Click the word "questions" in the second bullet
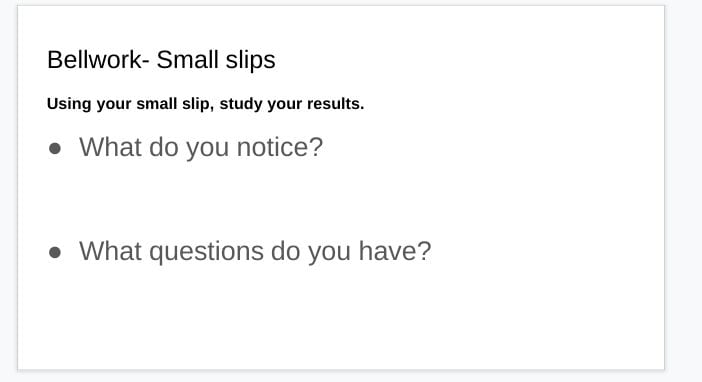 (206, 252)
